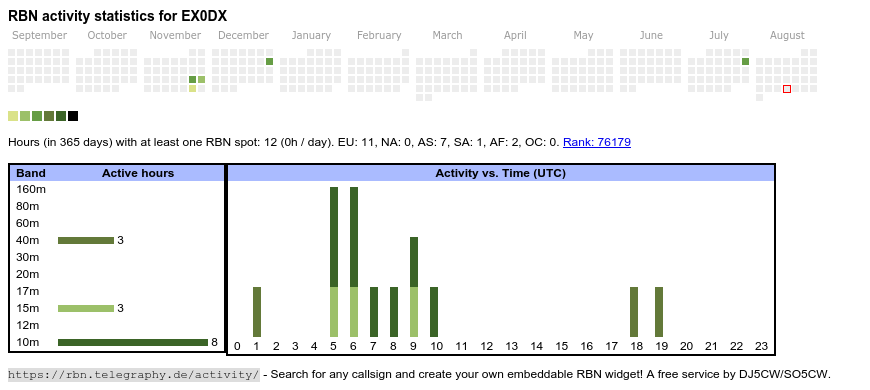870x390 pixels.
Task: Click the December month label
Action: 244,36
